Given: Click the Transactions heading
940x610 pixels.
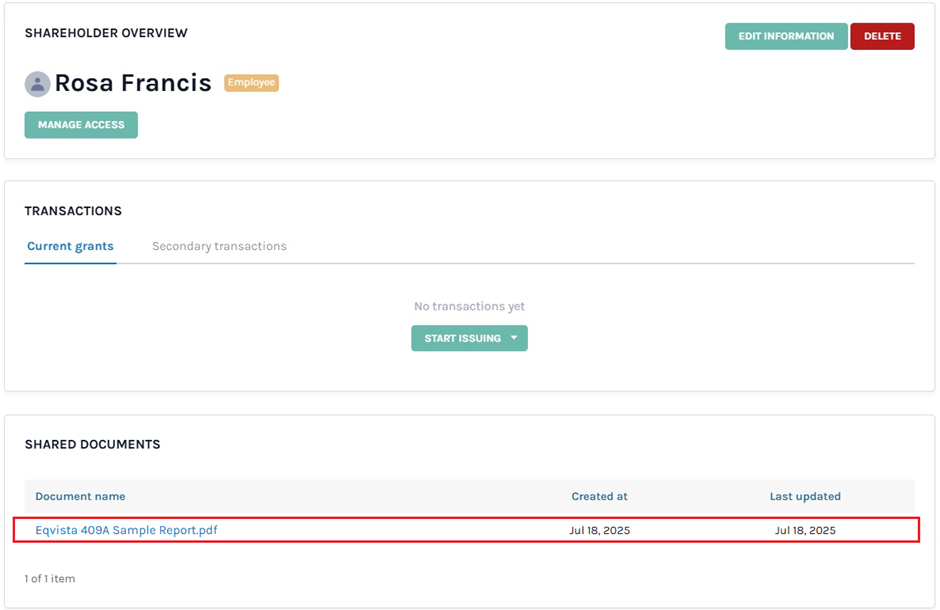Looking at the screenshot, I should [73, 211].
